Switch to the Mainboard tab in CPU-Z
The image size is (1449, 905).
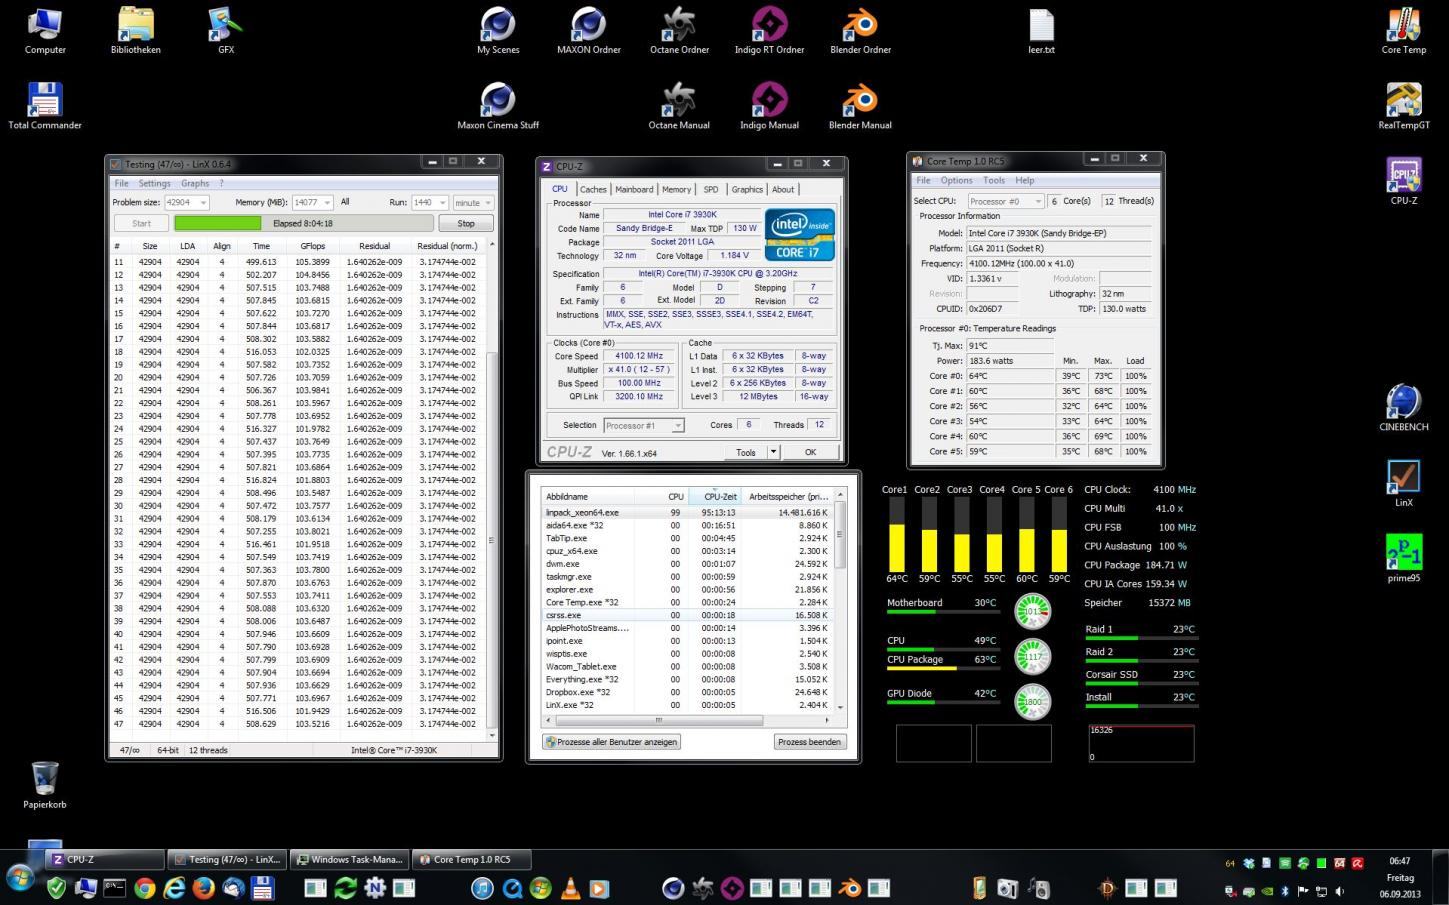coord(634,189)
